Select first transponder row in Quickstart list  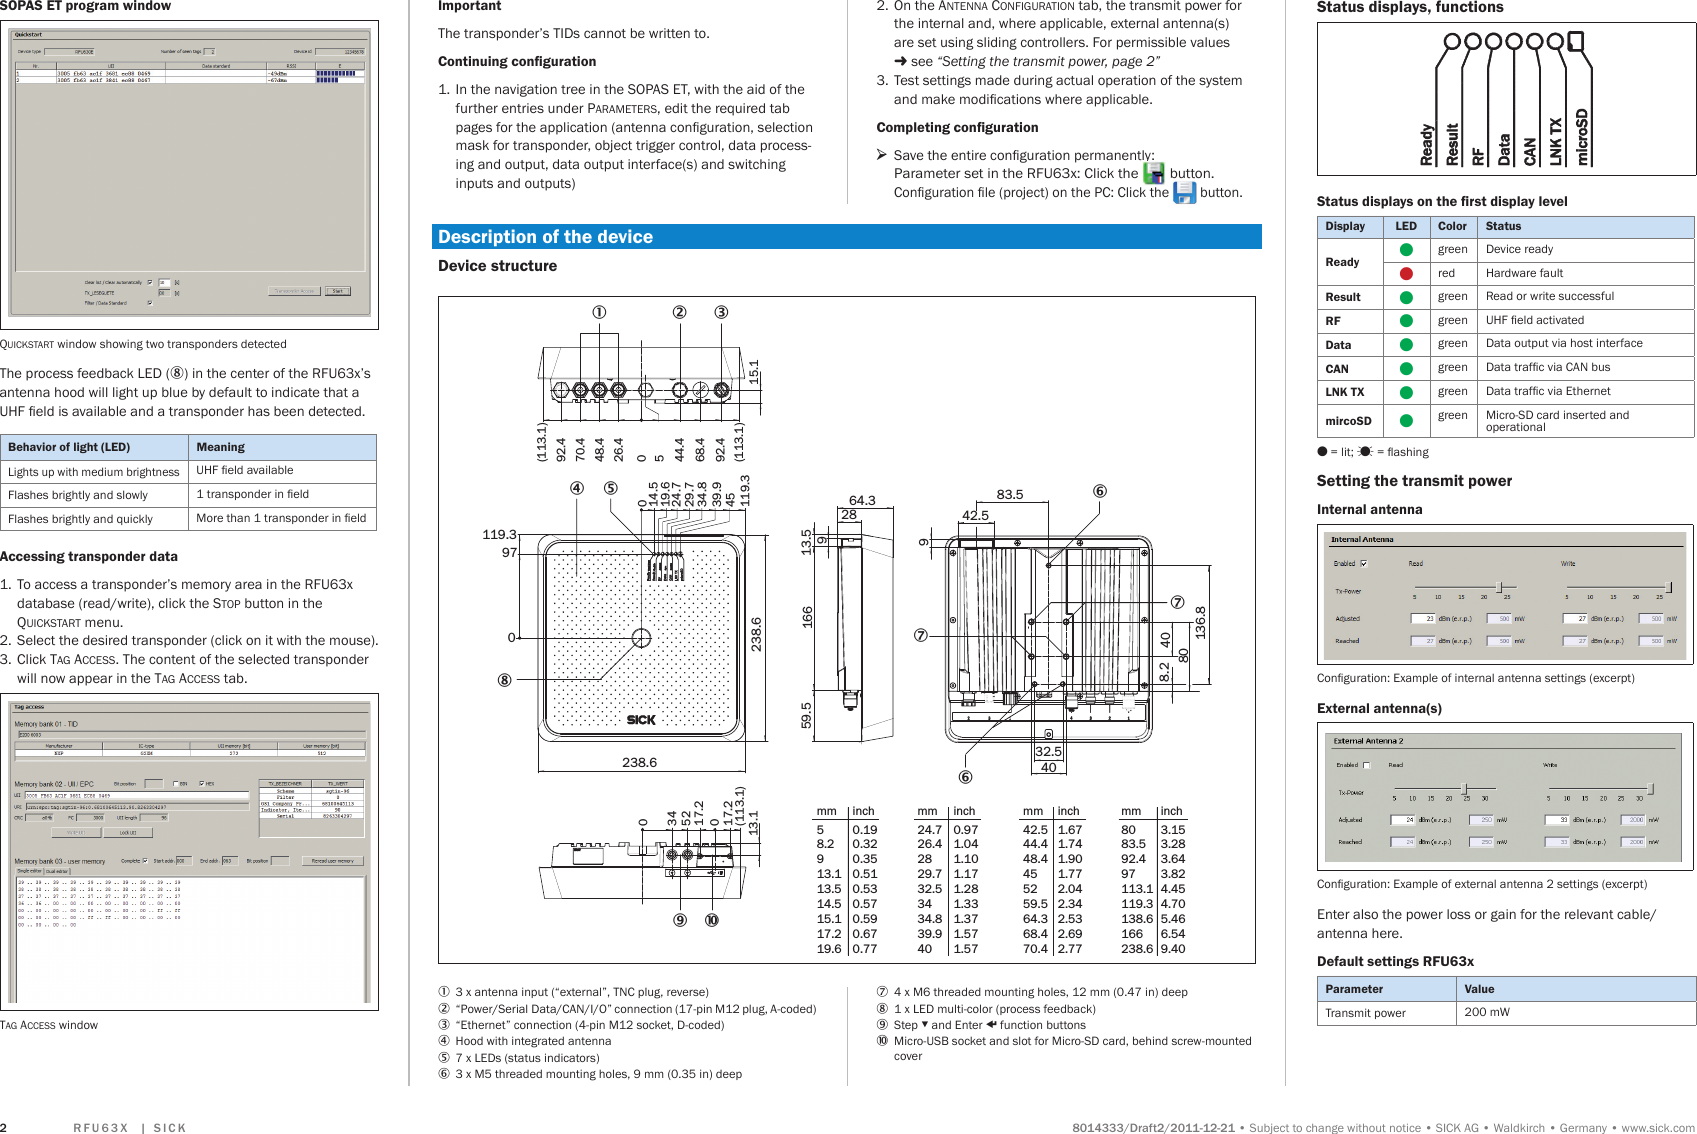190,73
